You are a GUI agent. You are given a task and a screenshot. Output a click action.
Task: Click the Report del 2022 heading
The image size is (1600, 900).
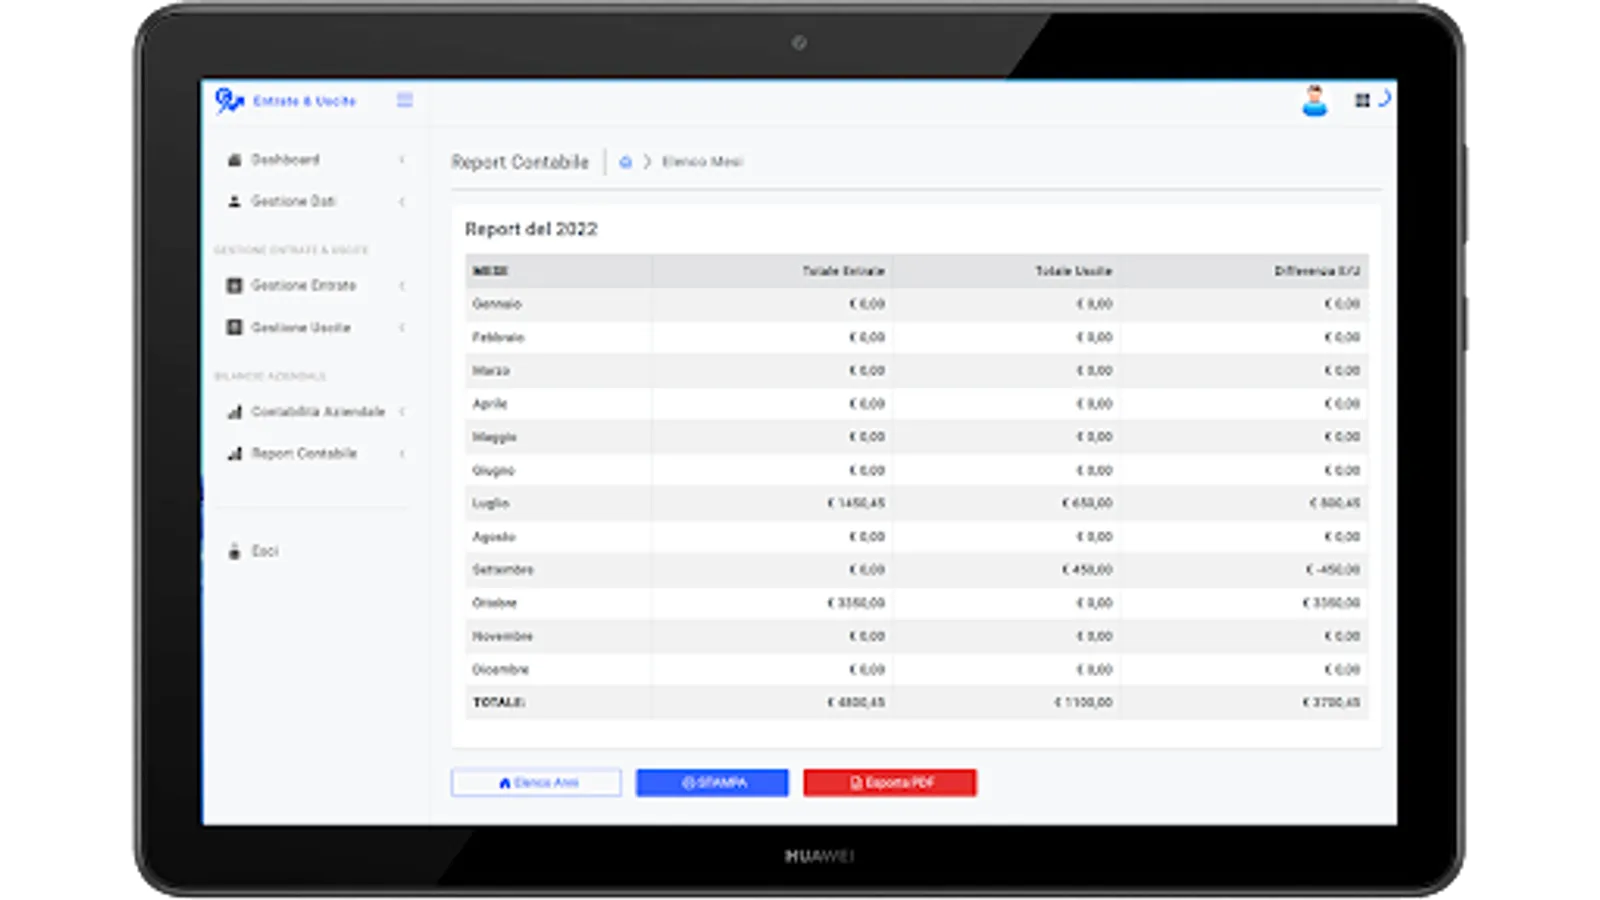531,229
